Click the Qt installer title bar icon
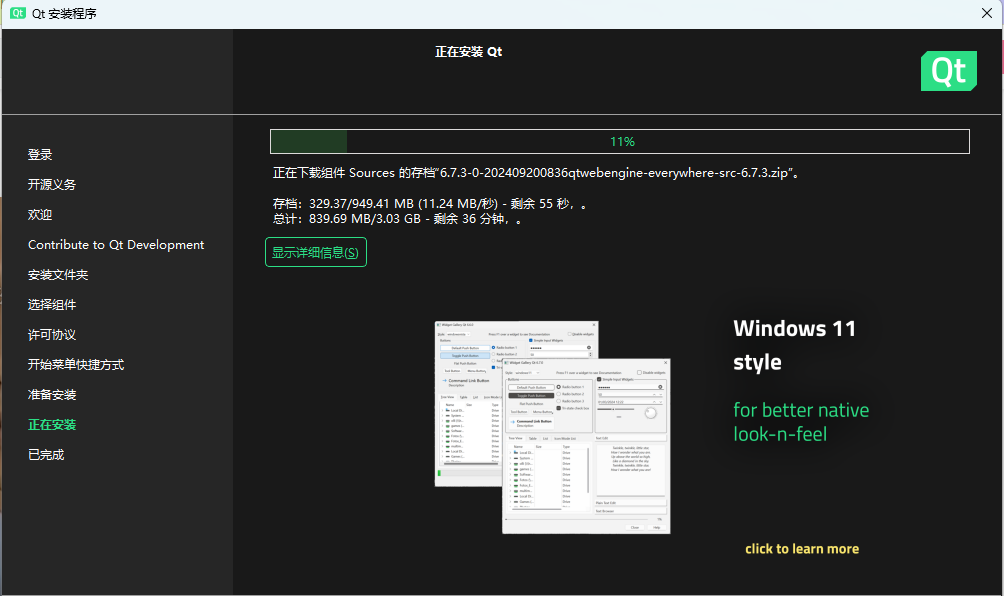 18,13
